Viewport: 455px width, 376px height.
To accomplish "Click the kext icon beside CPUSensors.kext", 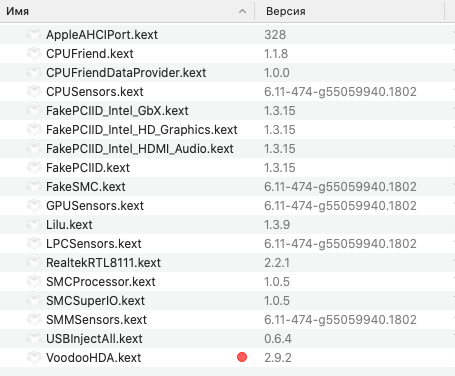I will [x=34, y=91].
